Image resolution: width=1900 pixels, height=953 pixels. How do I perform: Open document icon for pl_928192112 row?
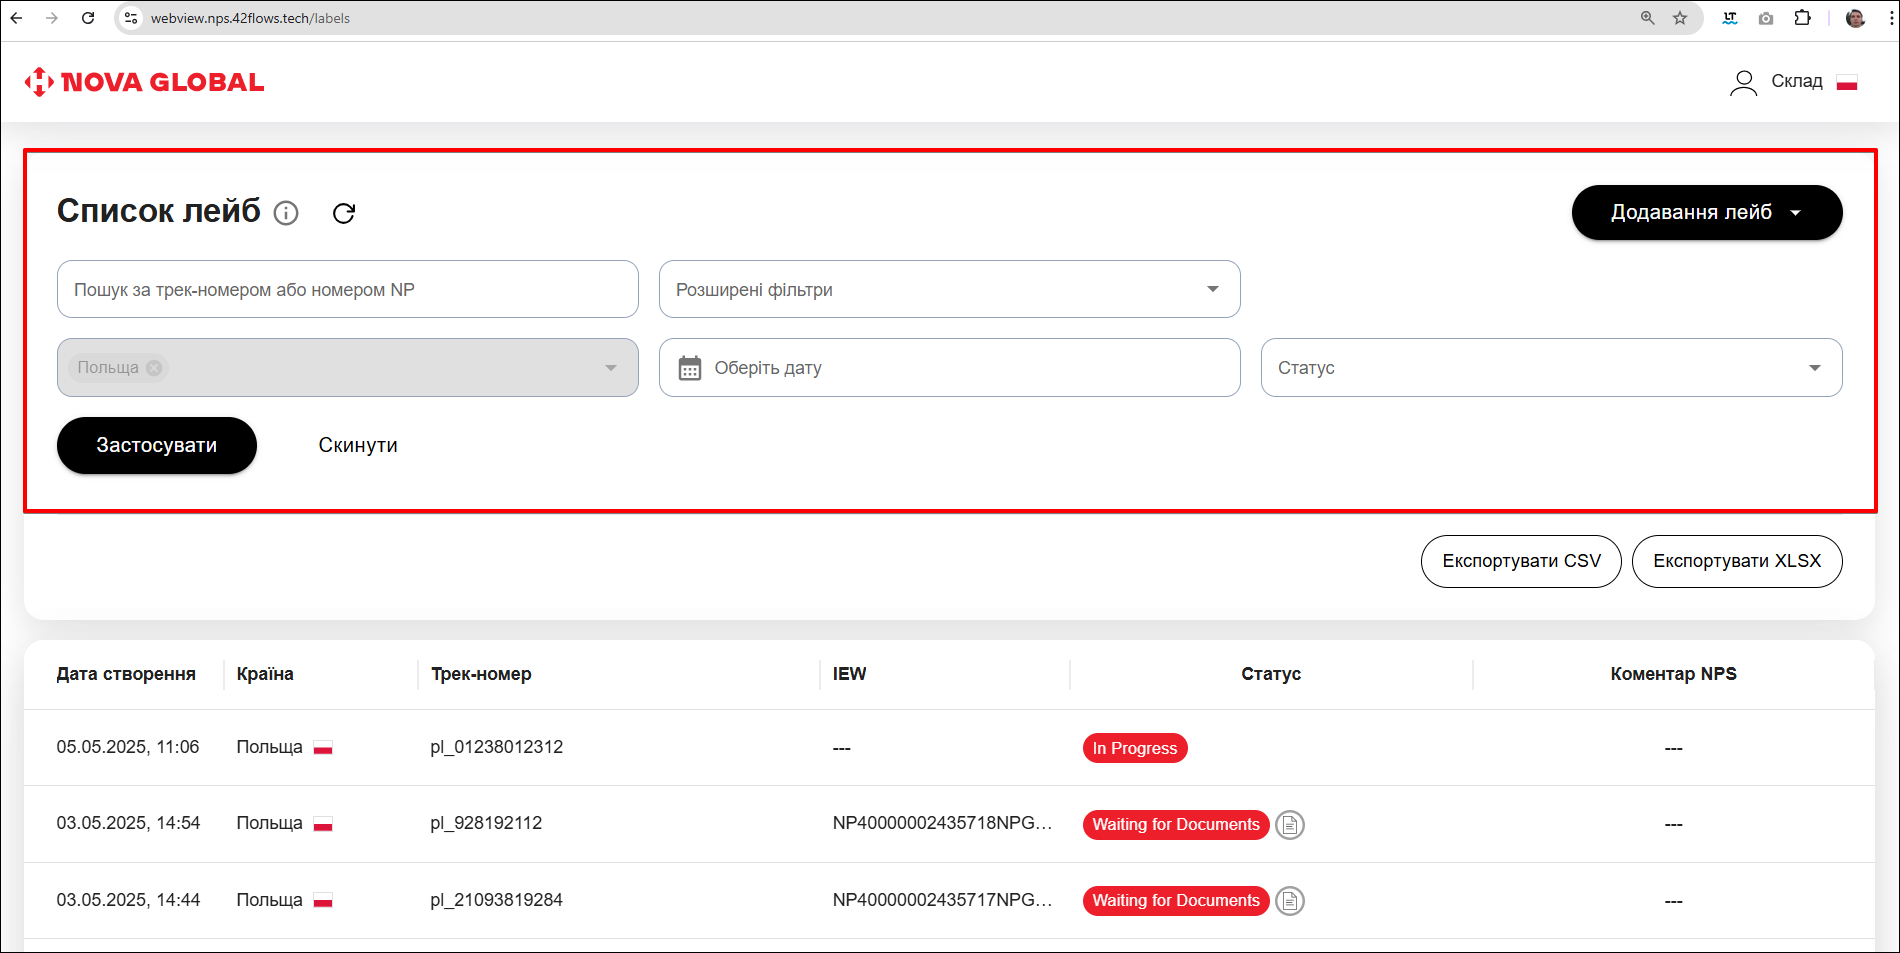[x=1290, y=825]
